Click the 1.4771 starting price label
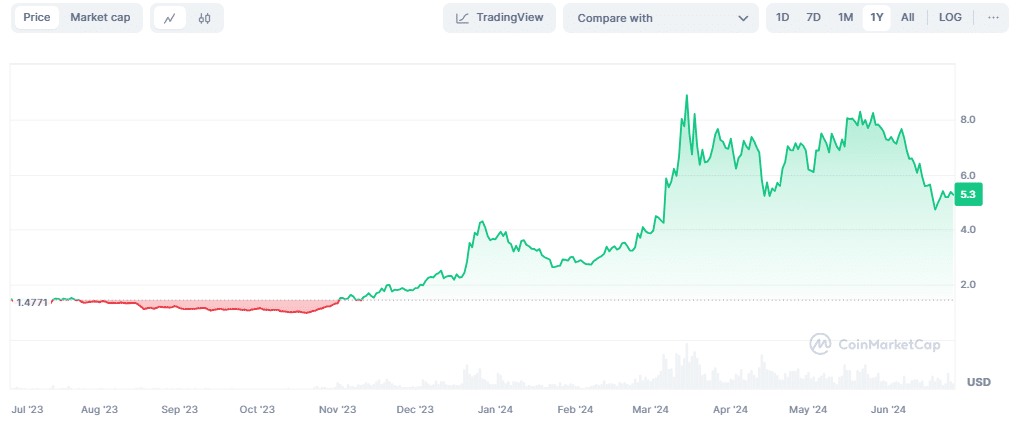The image size is (1010, 425). pos(32,300)
